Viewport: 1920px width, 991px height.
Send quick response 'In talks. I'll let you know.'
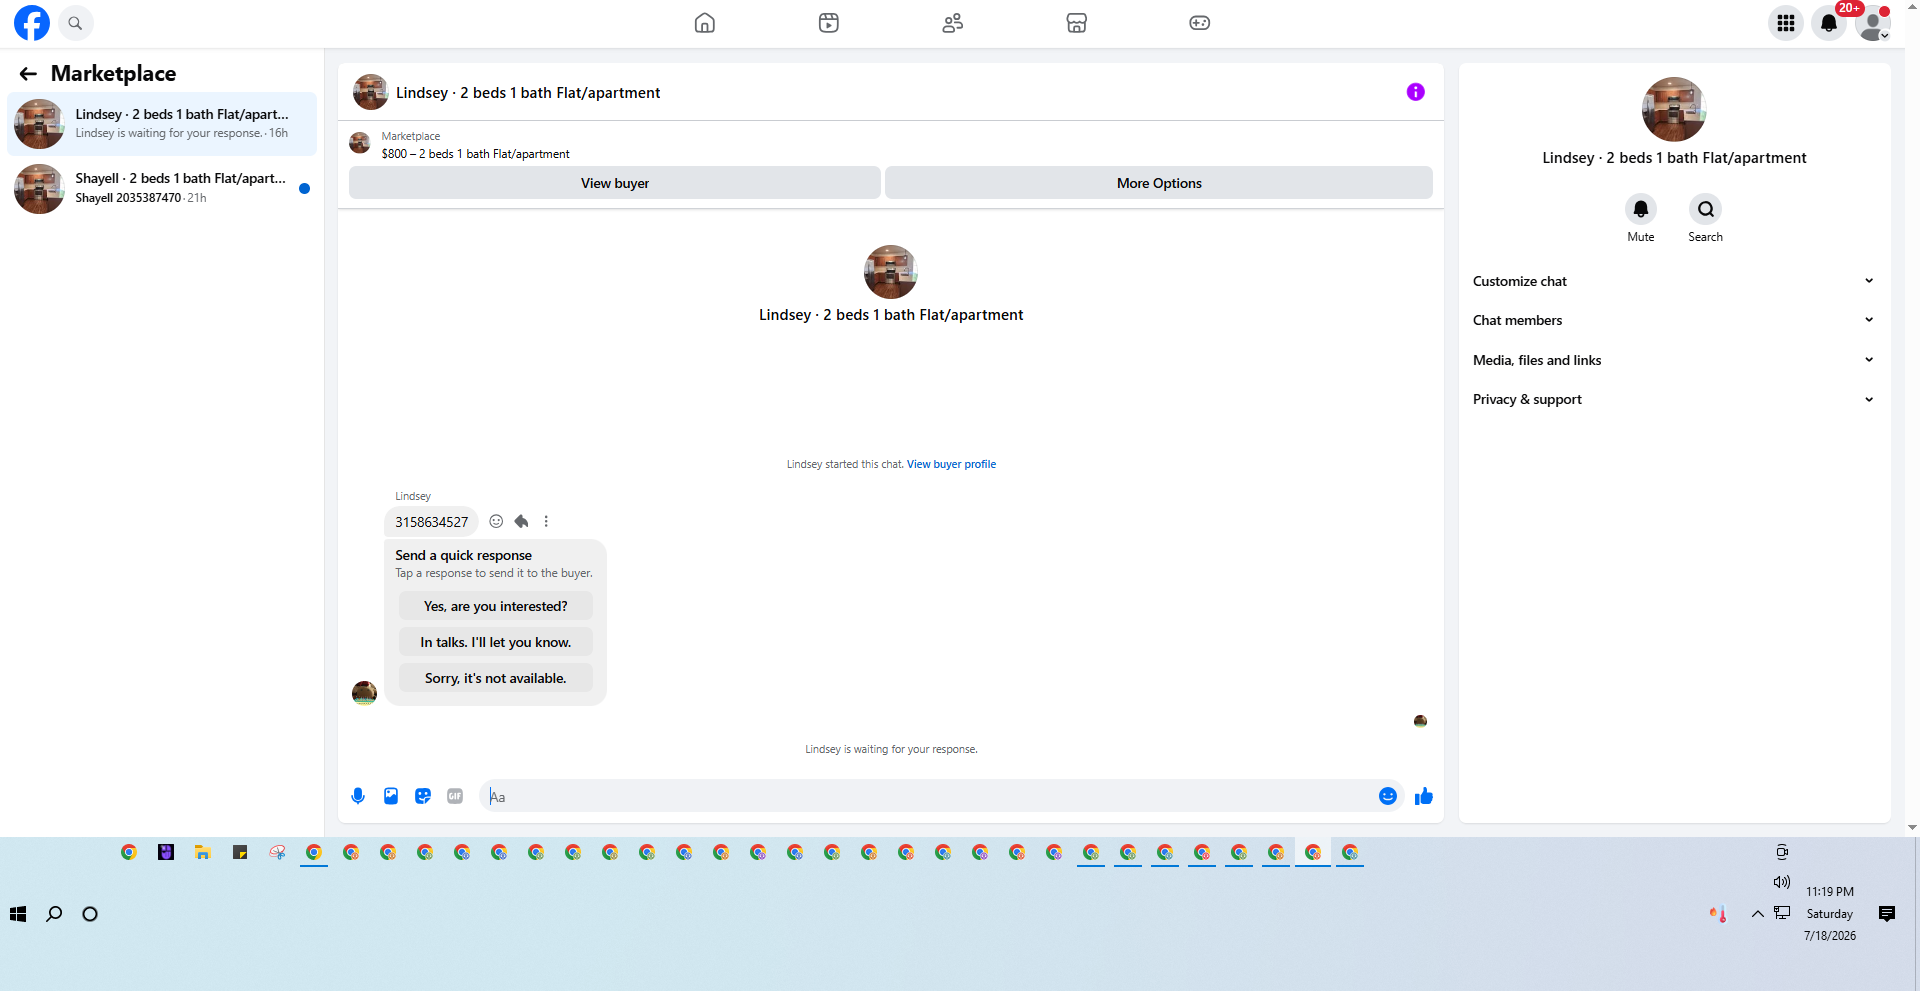[496, 642]
